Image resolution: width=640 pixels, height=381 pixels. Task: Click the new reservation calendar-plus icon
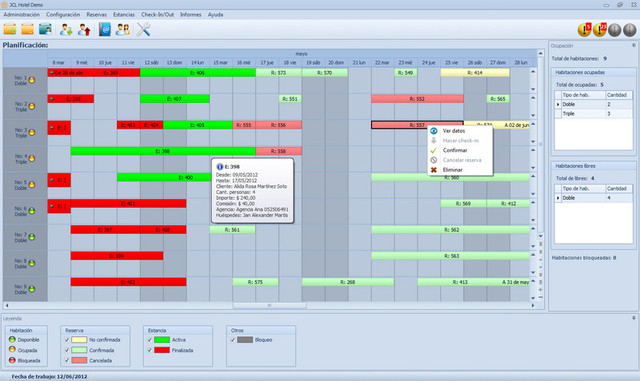click(x=10, y=29)
